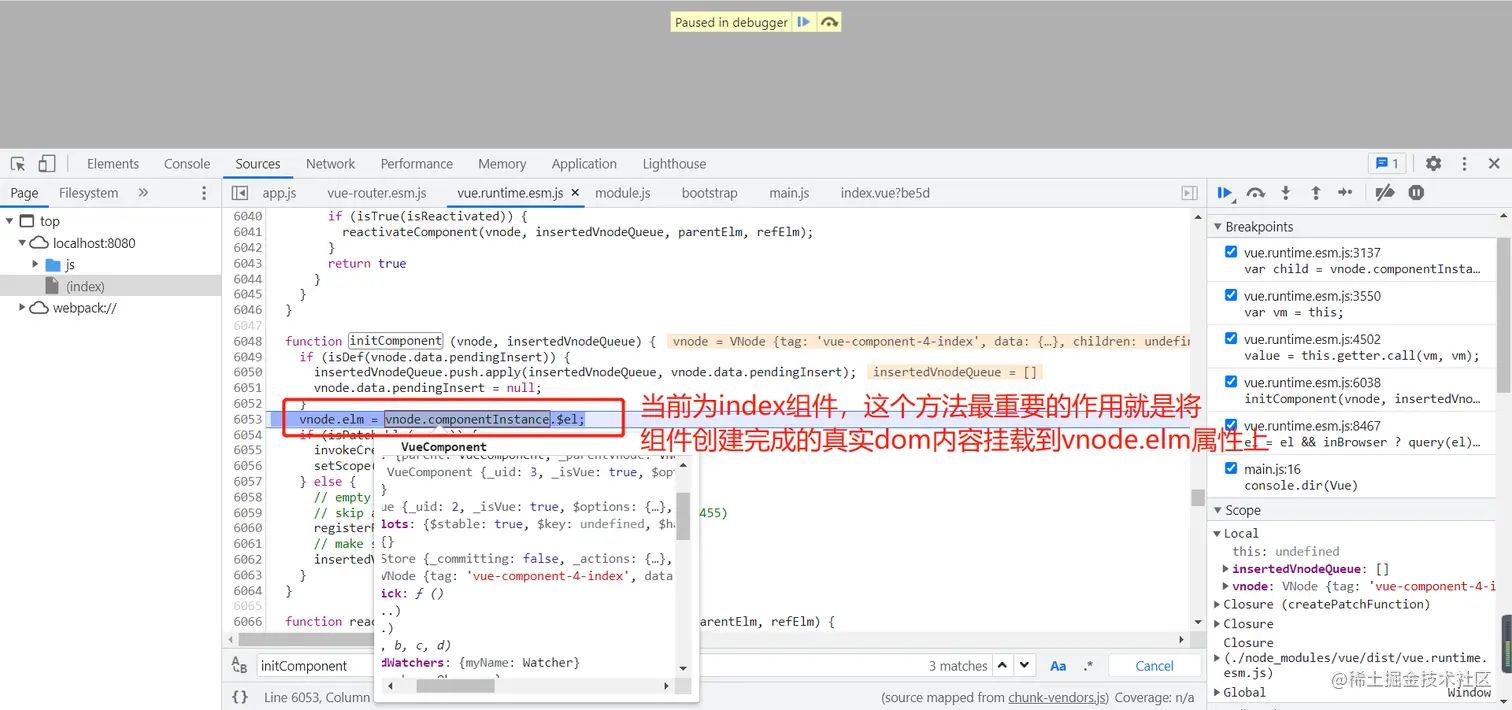
Task: Step over next function call
Action: [x=1256, y=193]
